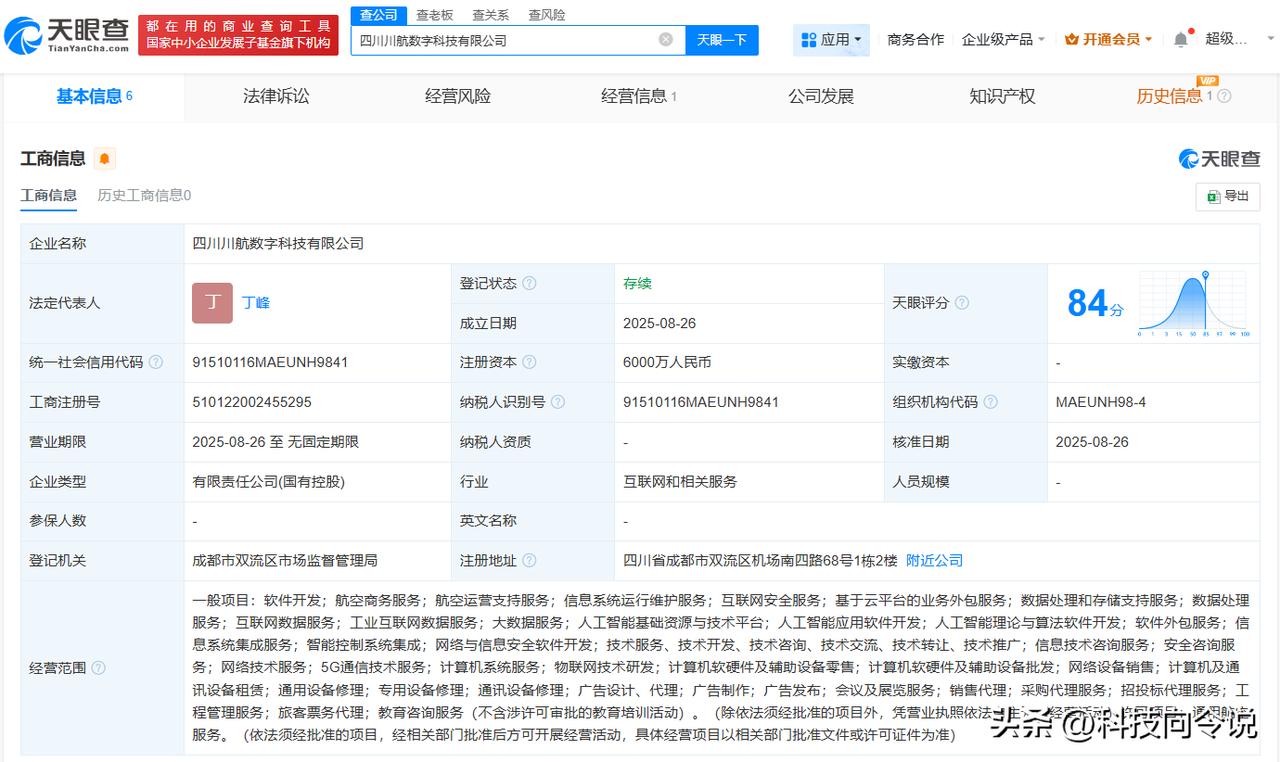Click help icon next to 天眼评分
The image size is (1280, 762).
(x=961, y=303)
